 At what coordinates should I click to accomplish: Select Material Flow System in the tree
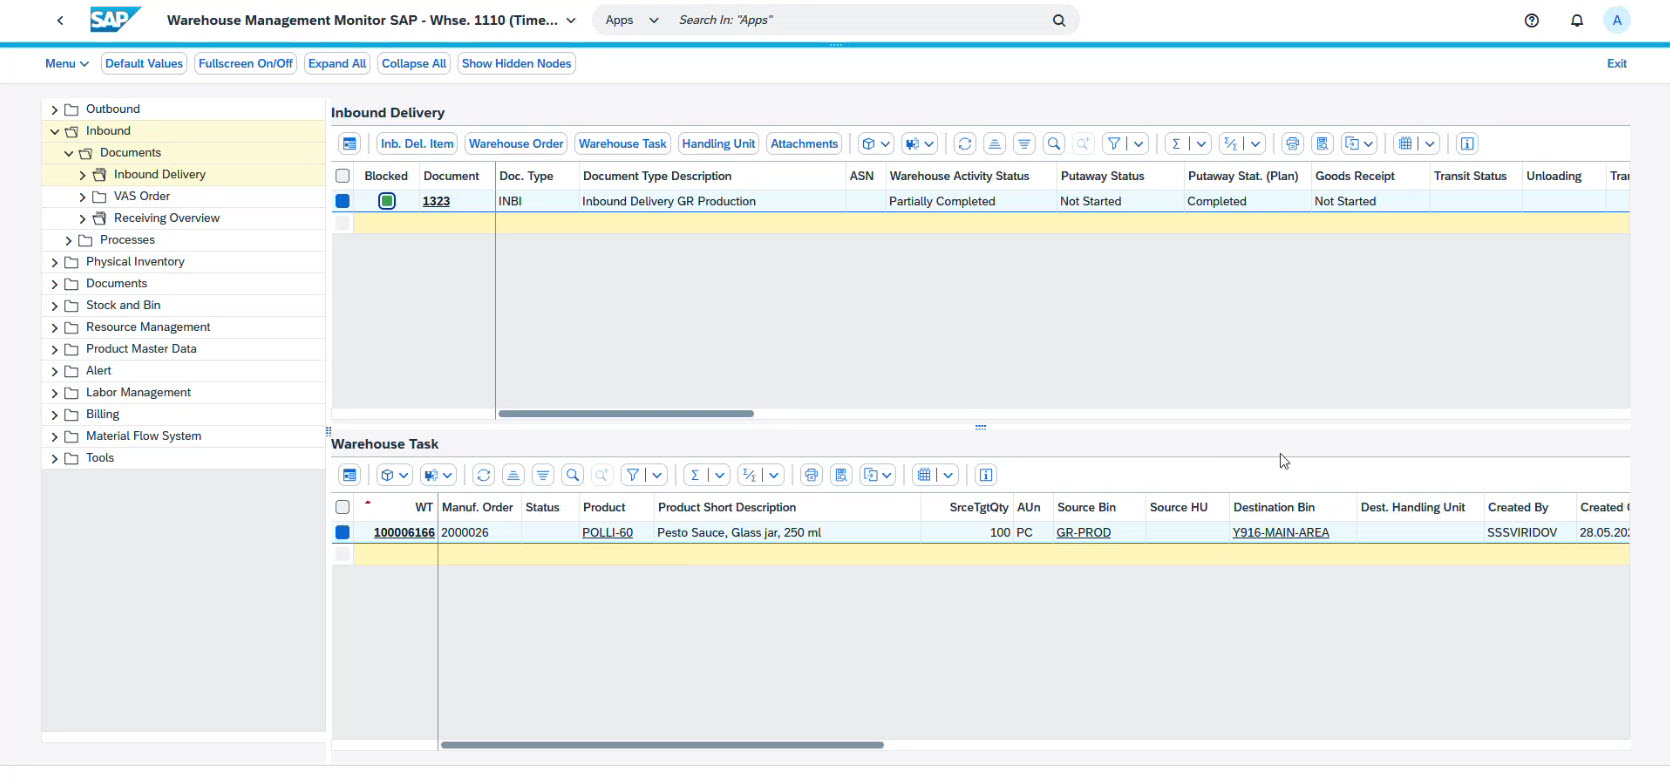(143, 436)
